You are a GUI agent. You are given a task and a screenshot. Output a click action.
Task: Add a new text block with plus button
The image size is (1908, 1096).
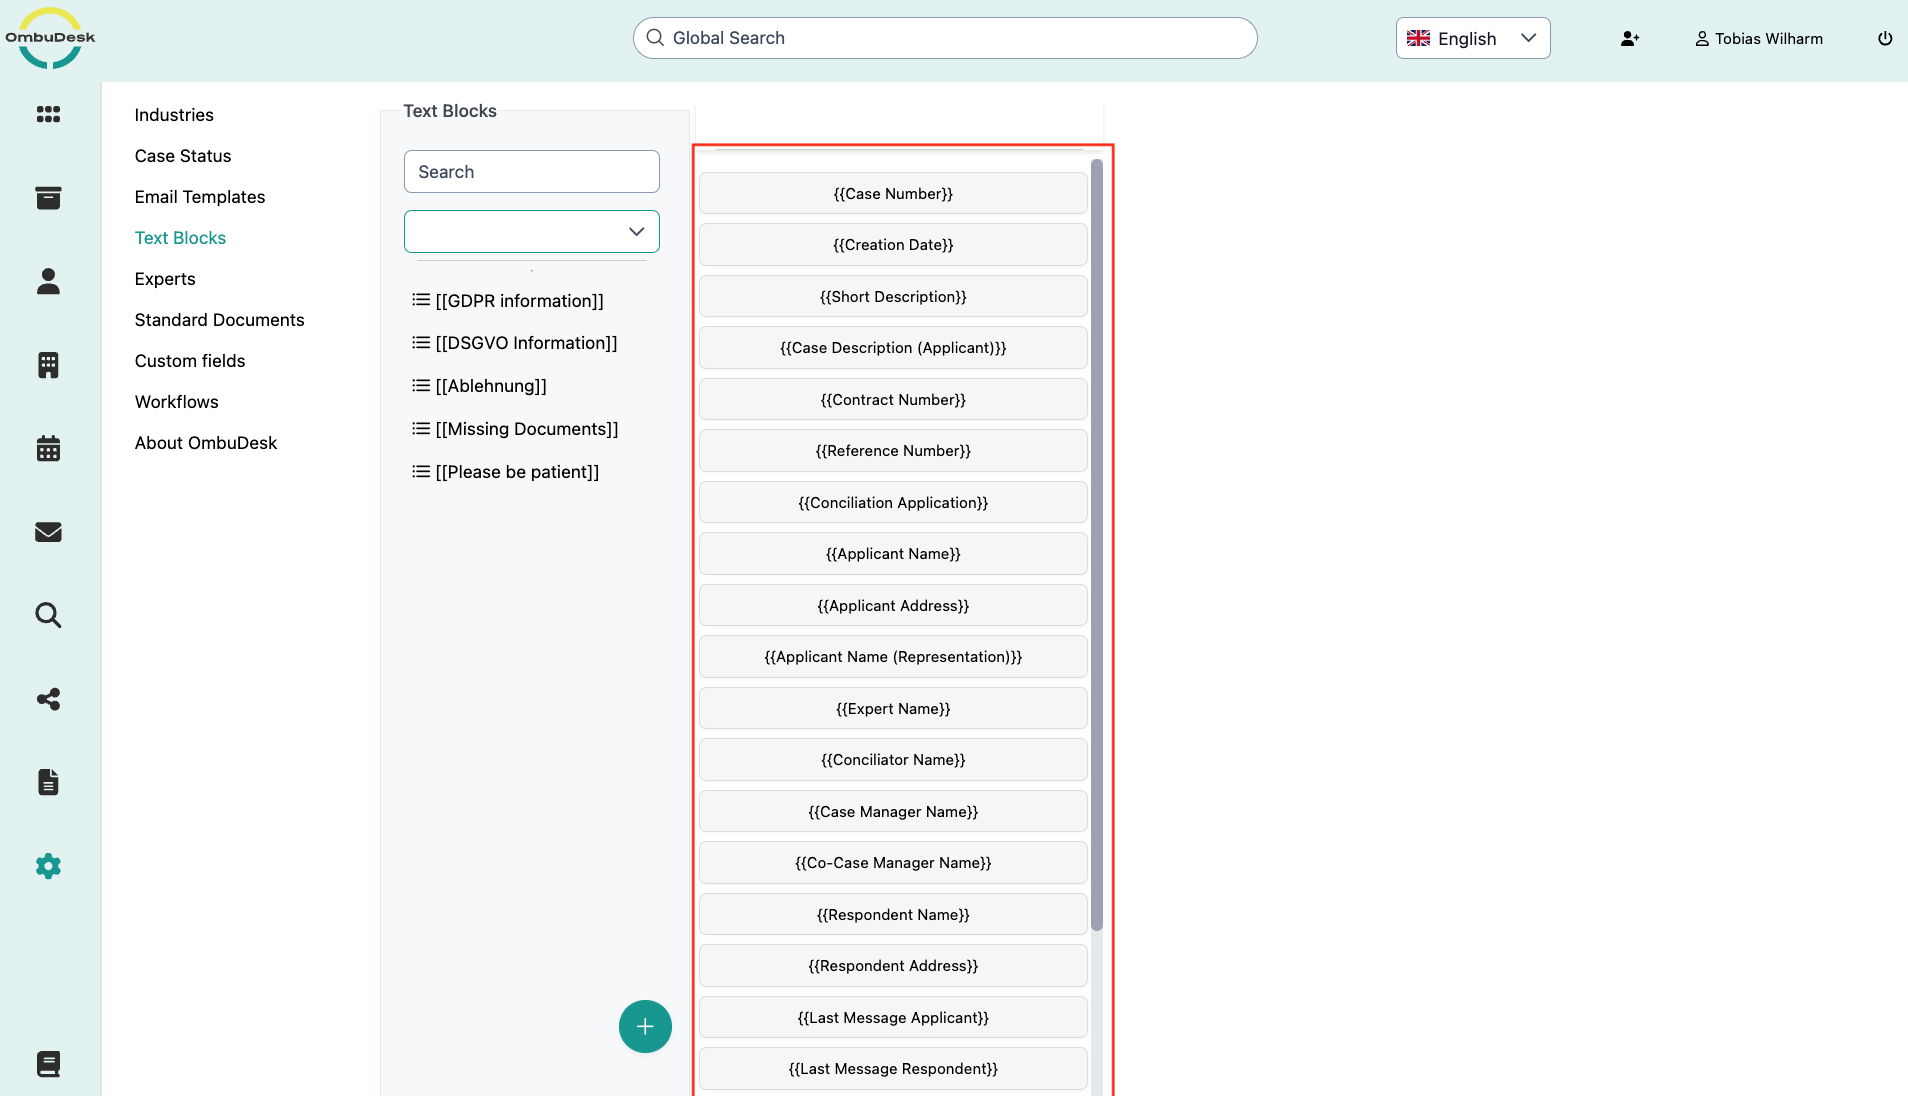tap(645, 1026)
